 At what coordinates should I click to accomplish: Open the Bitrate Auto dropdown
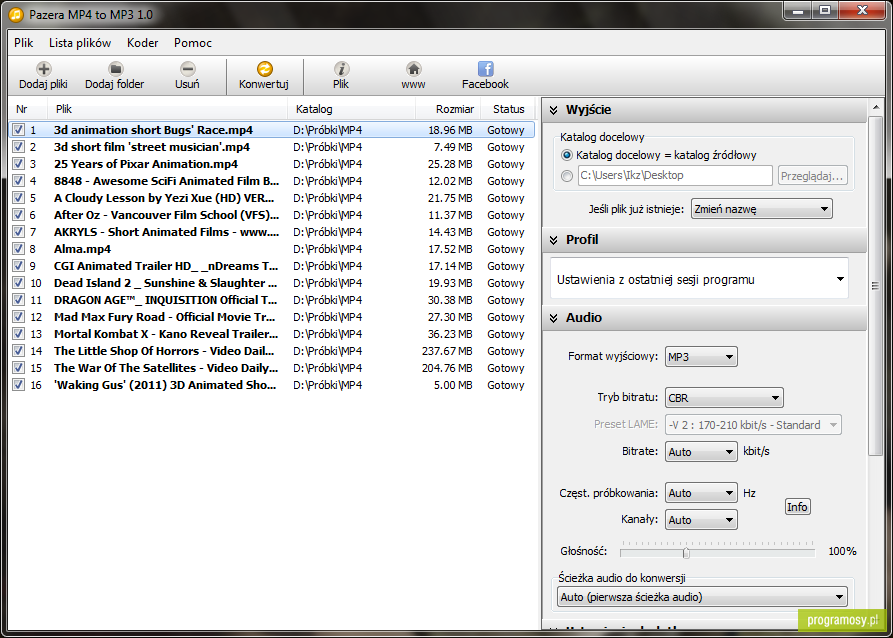click(x=701, y=452)
